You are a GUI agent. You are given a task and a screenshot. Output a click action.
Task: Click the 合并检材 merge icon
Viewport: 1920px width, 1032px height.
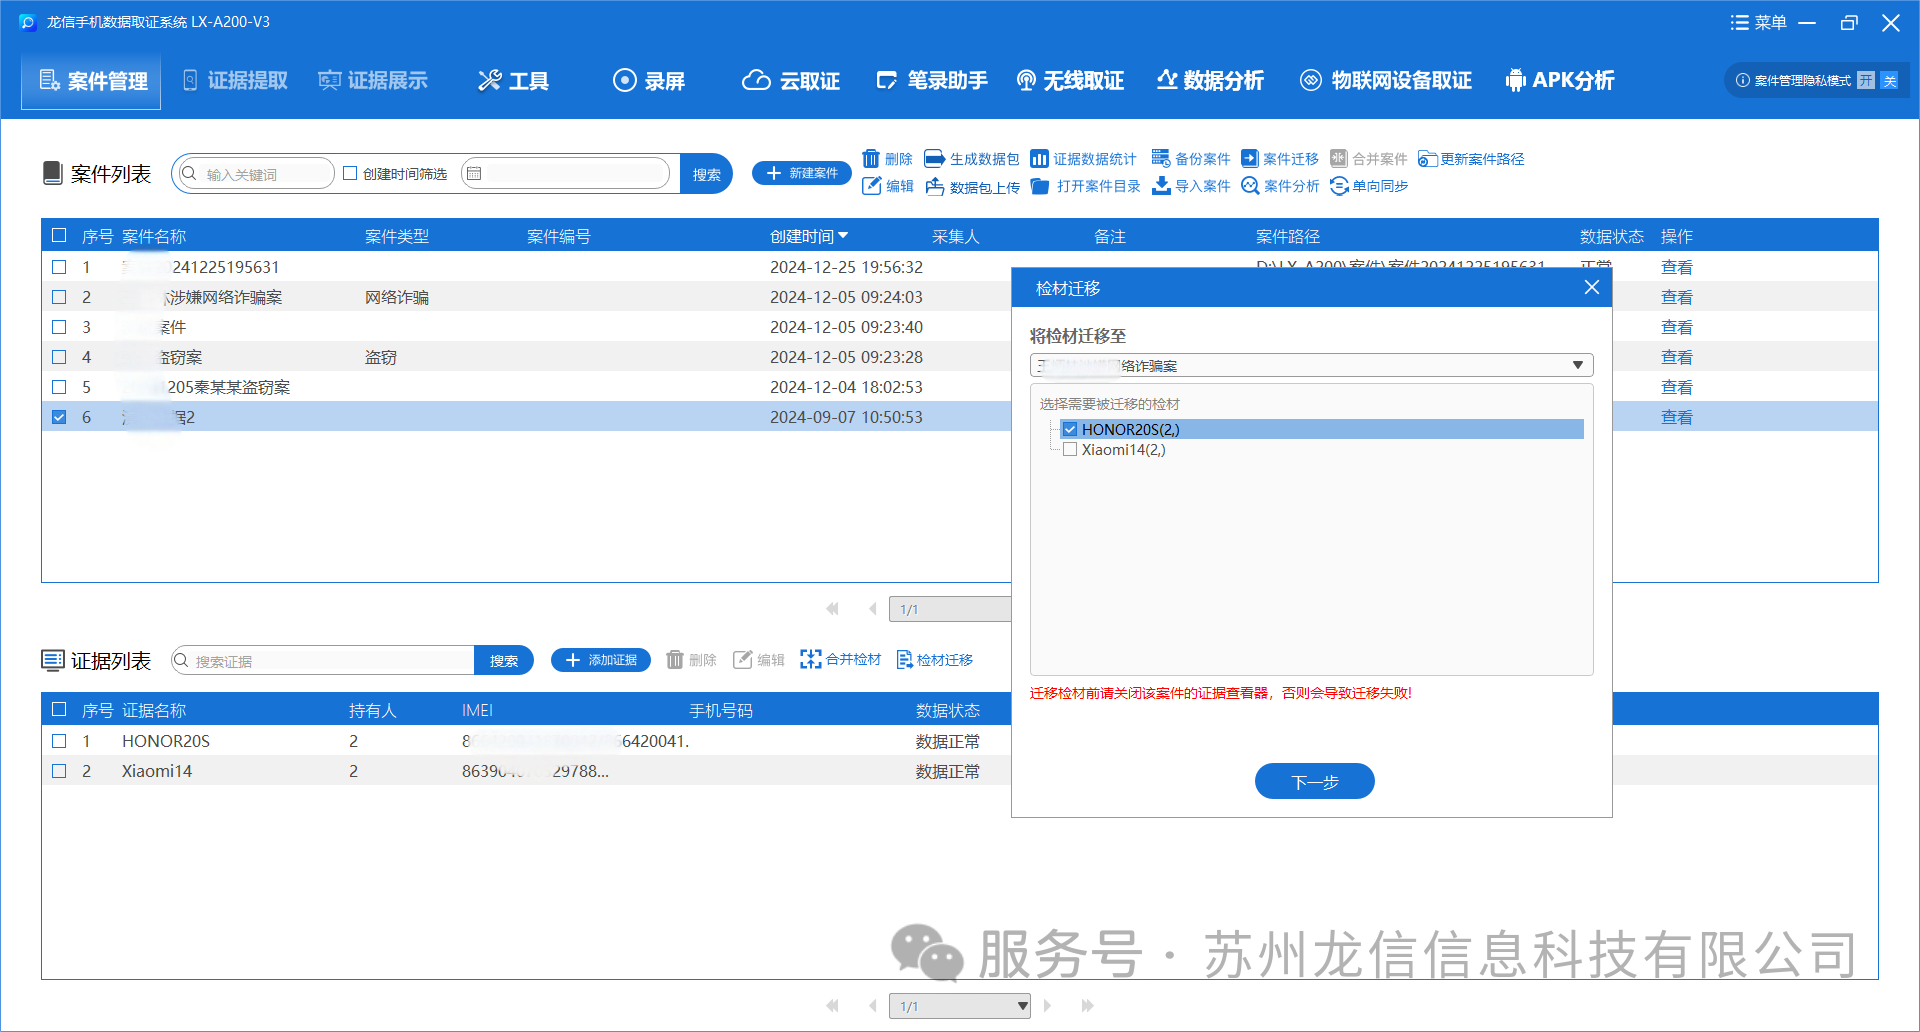click(x=810, y=660)
